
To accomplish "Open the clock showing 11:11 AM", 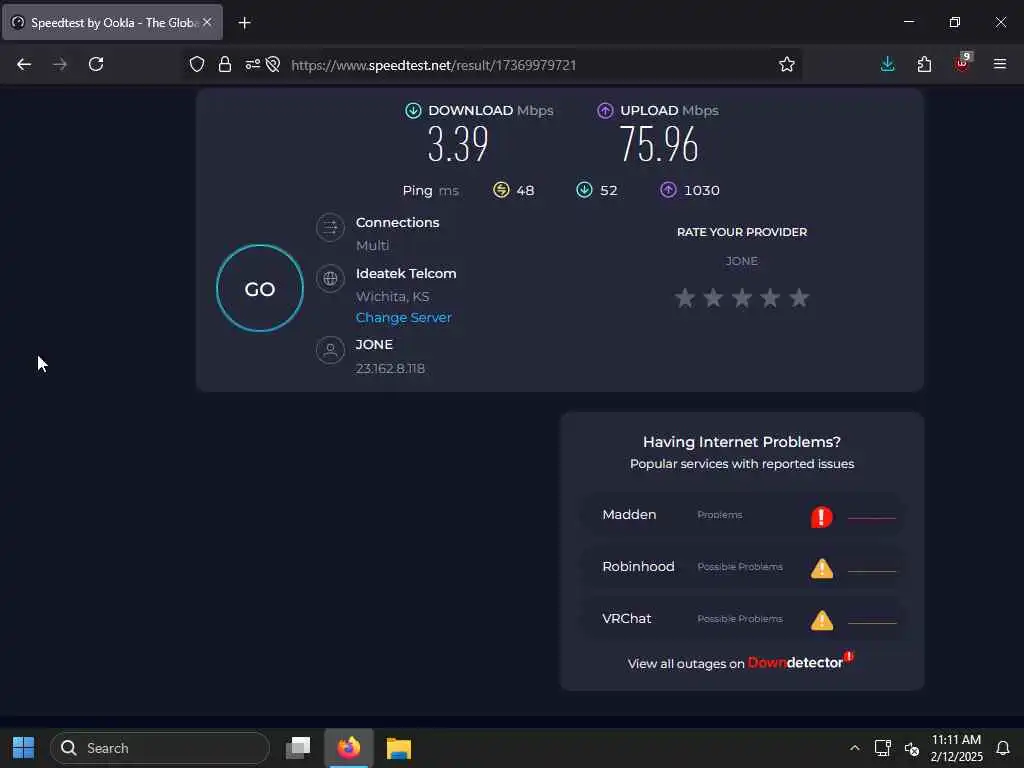I will click(x=957, y=748).
